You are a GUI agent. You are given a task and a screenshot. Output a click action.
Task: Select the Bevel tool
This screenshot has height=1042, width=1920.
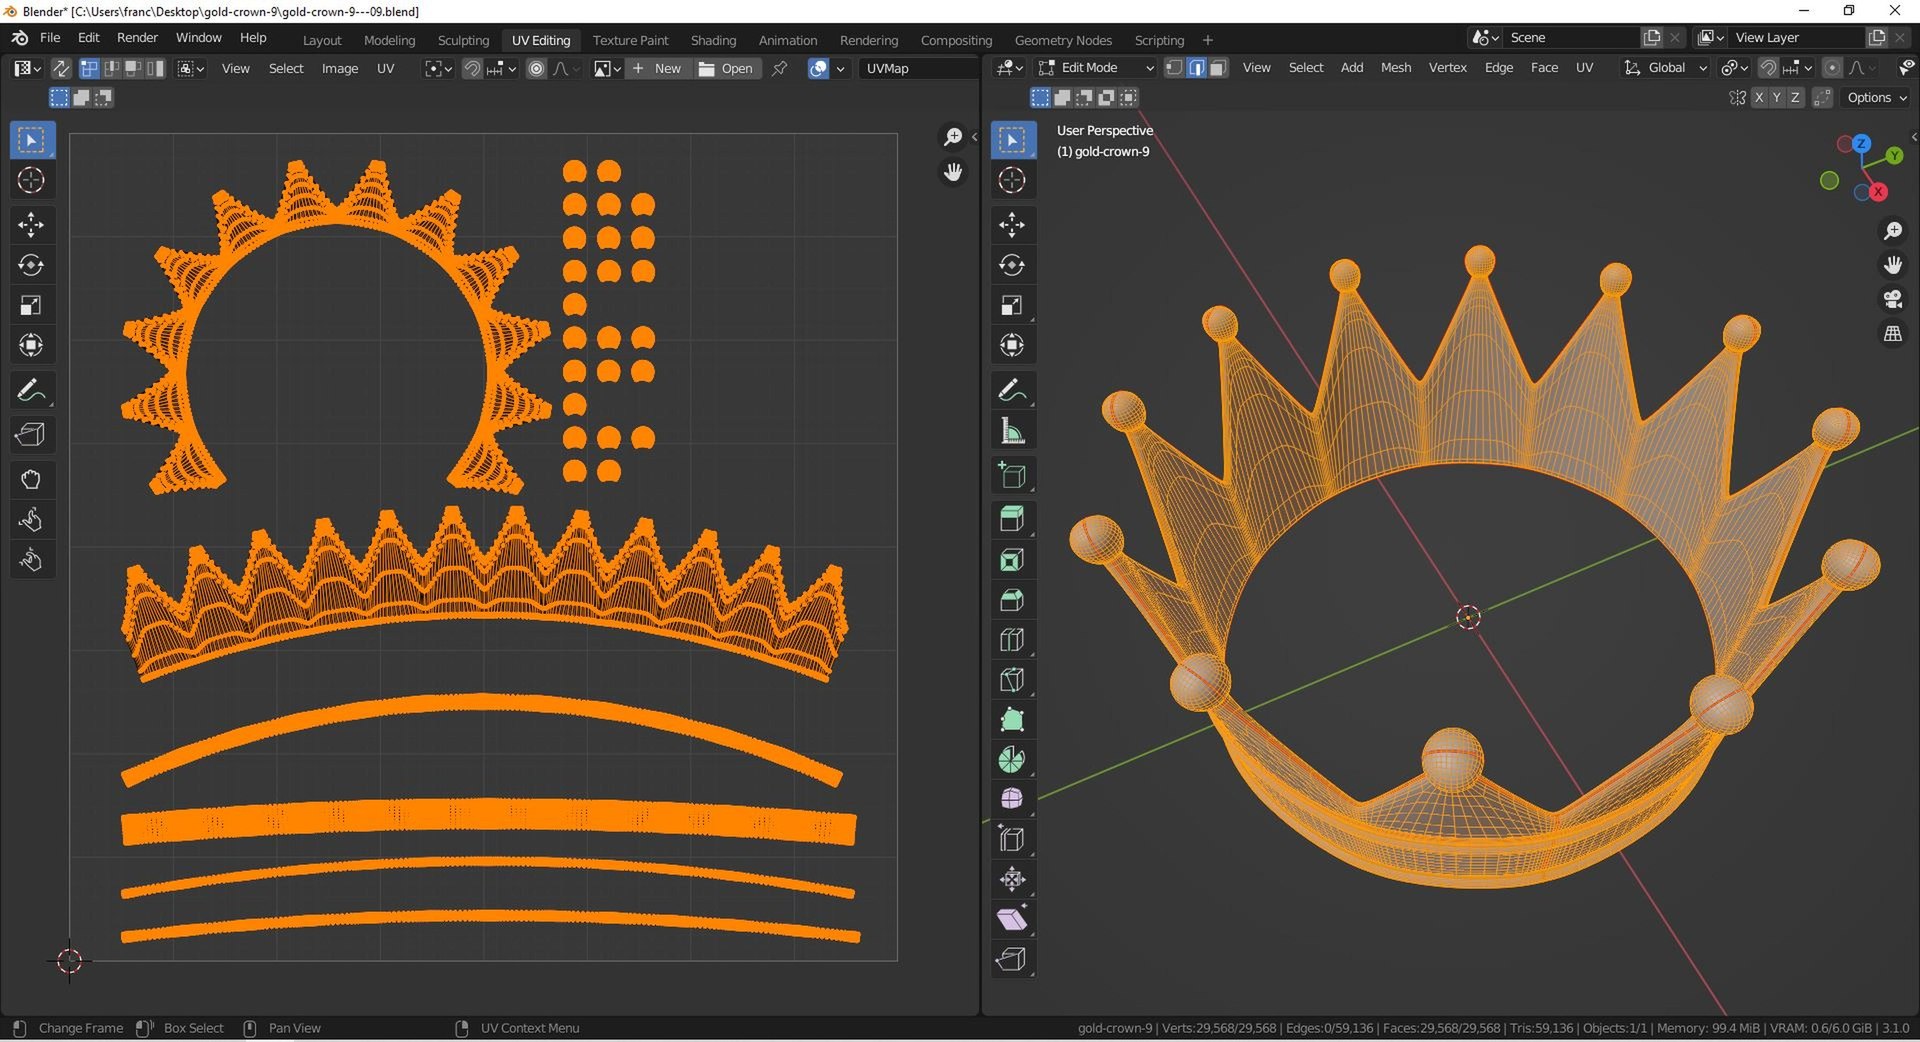[1012, 600]
